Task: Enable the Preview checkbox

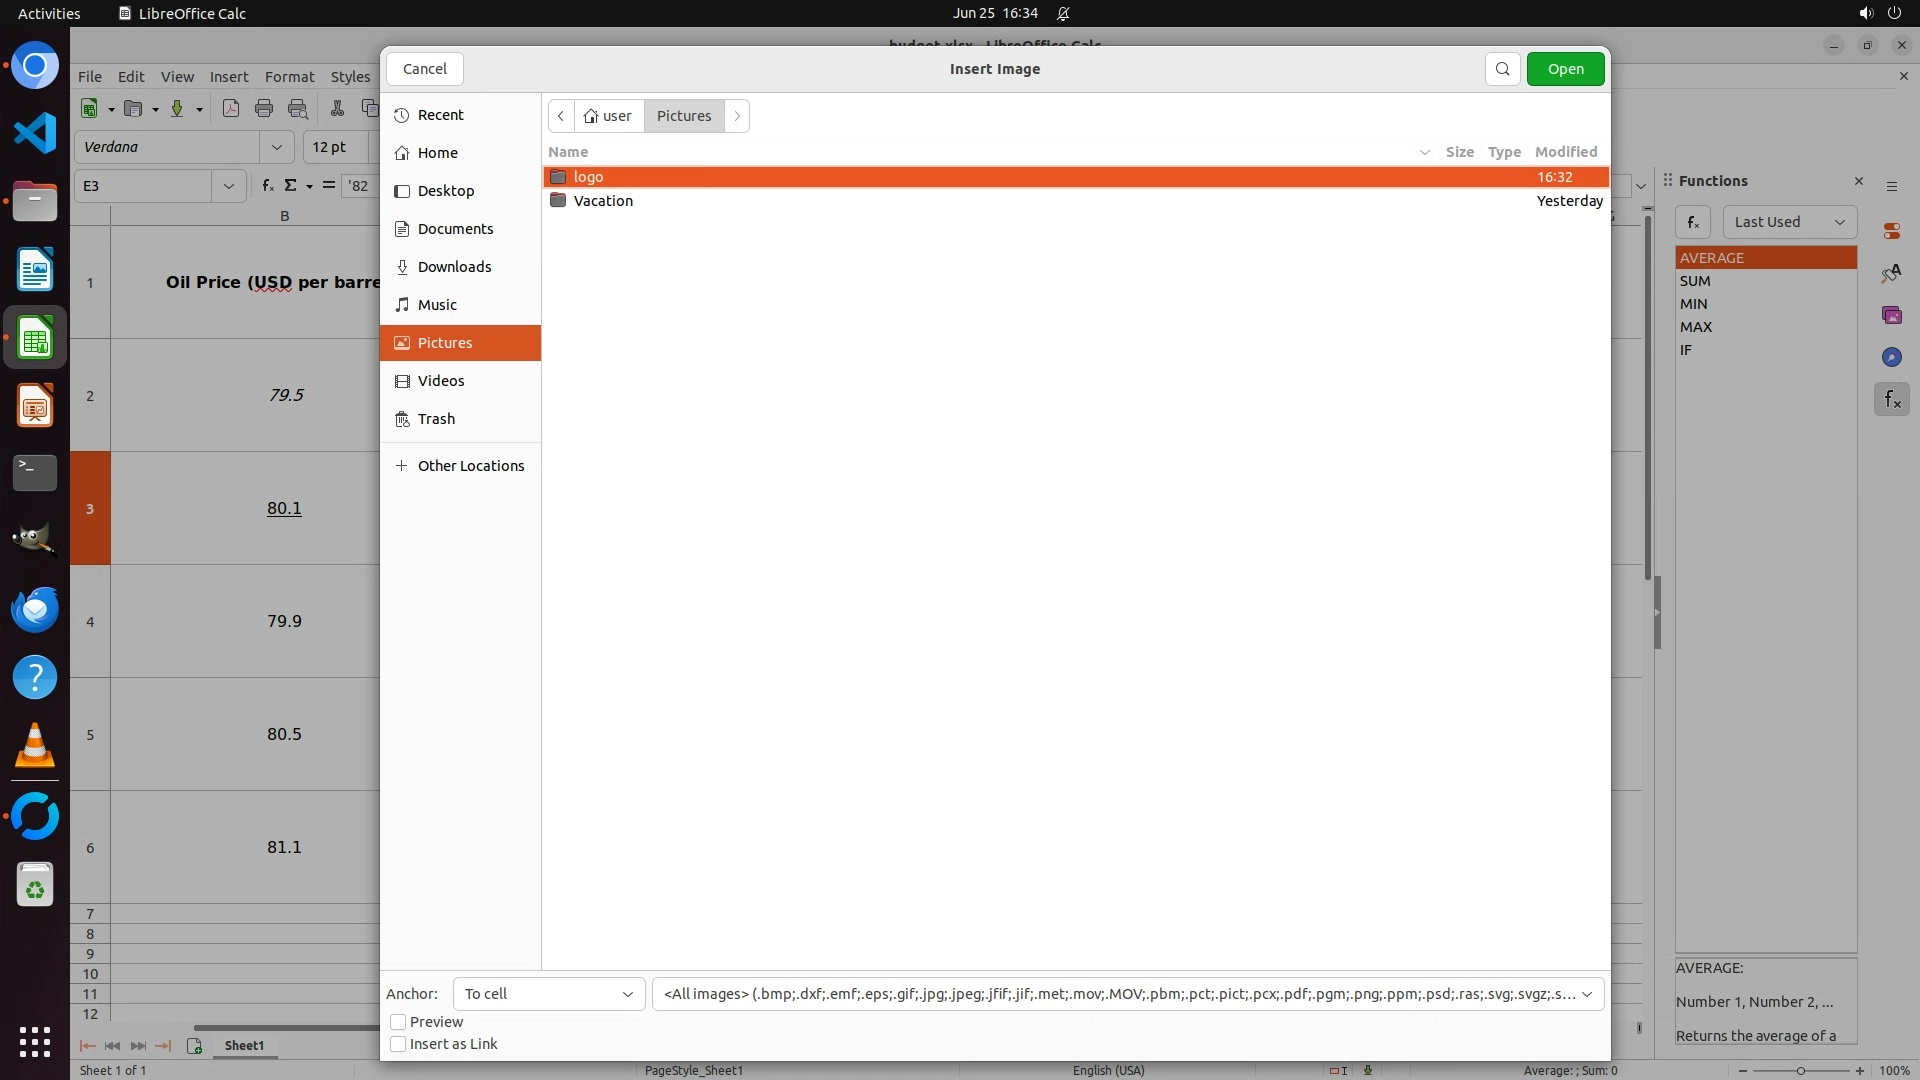Action: (x=398, y=1022)
